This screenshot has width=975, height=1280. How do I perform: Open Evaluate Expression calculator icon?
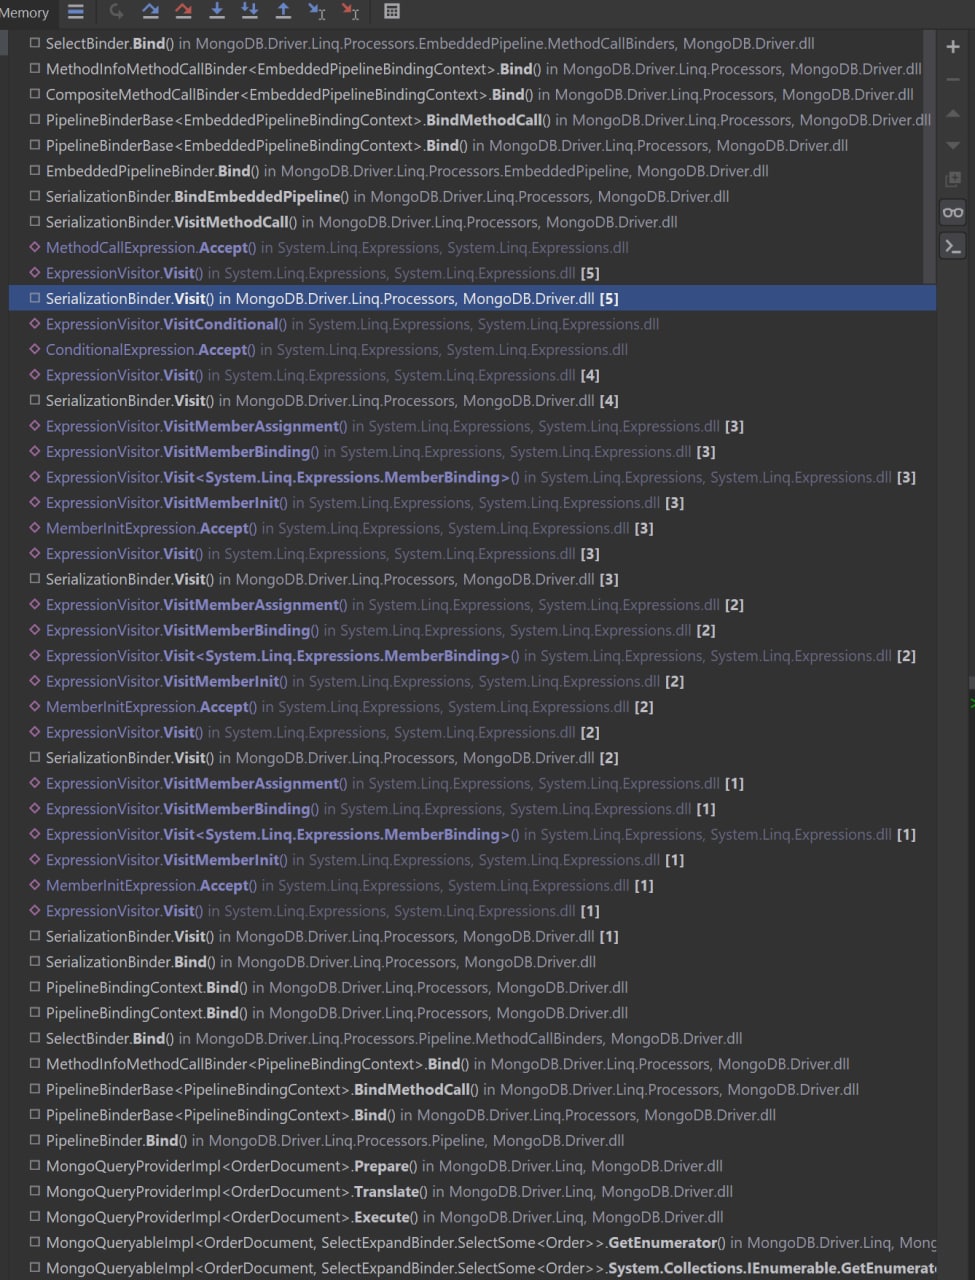392,12
